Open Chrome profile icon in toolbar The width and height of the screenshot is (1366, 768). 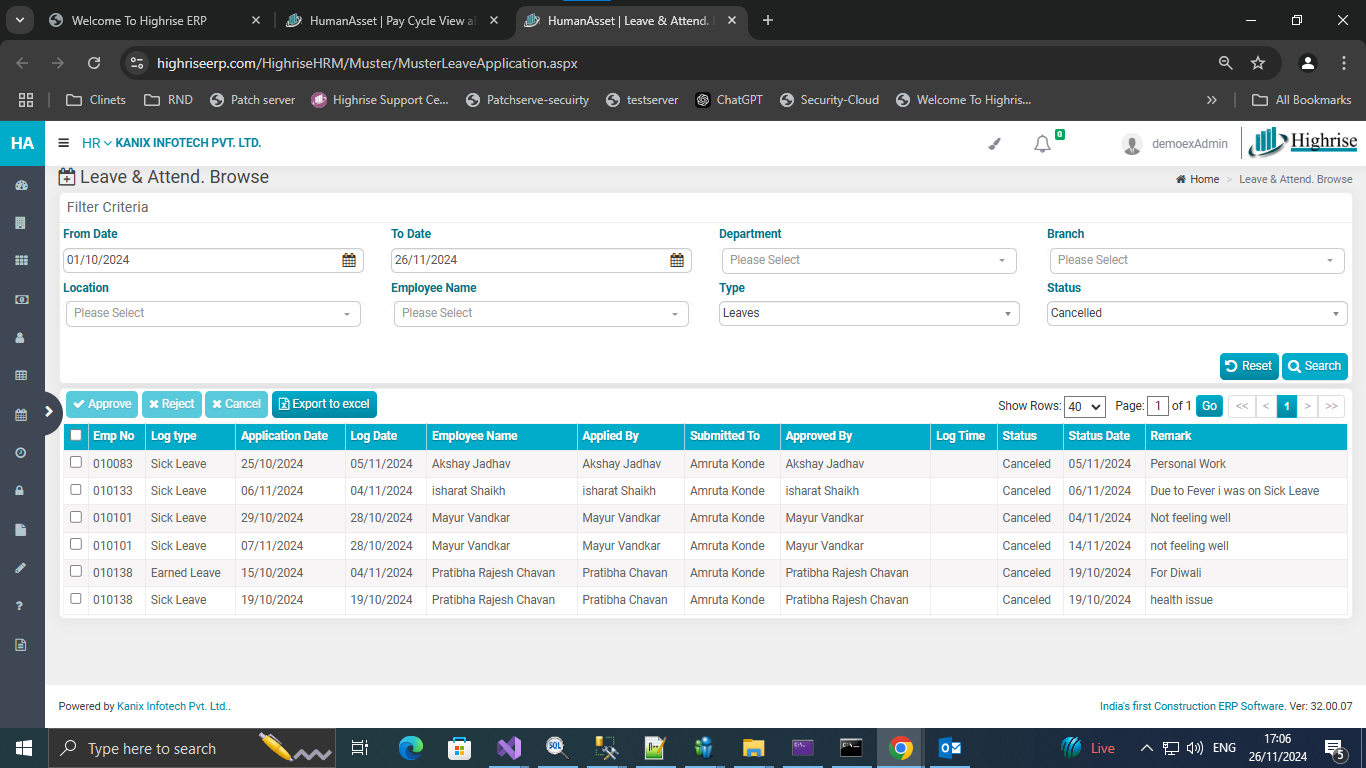[x=1308, y=63]
